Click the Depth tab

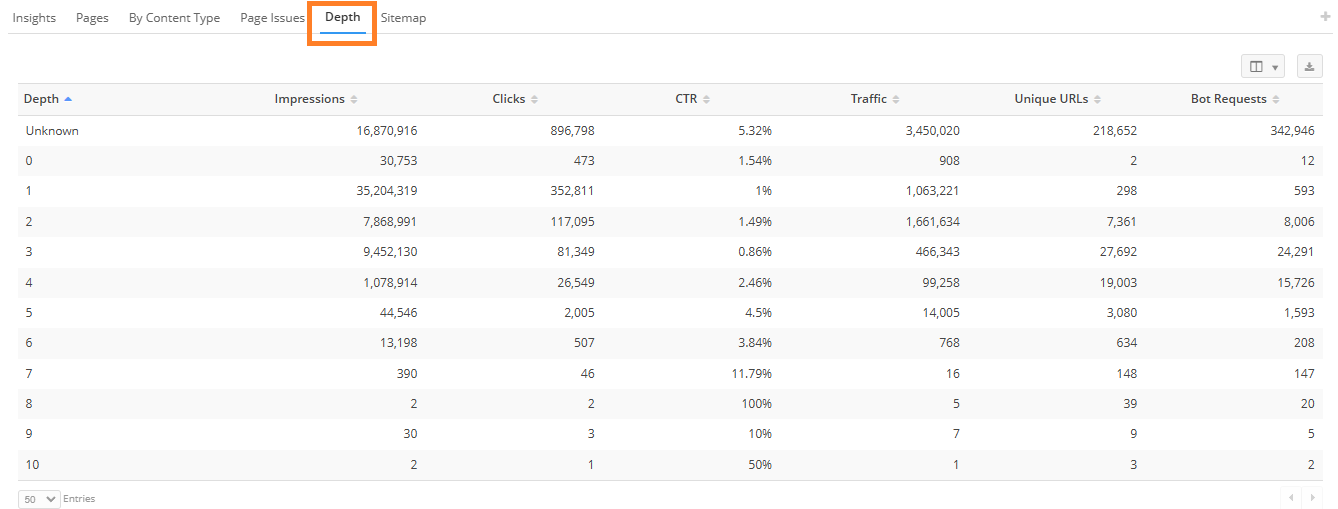pyautogui.click(x=343, y=18)
